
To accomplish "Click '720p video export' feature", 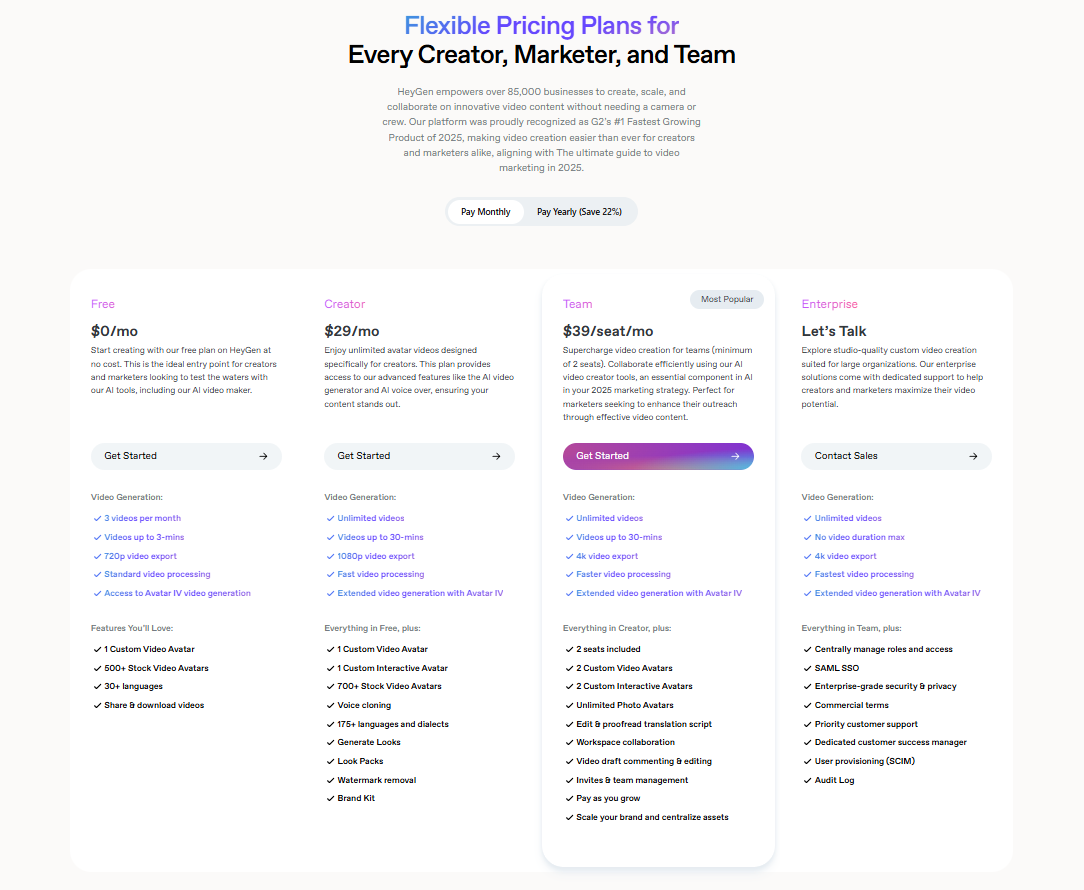I will coord(140,556).
